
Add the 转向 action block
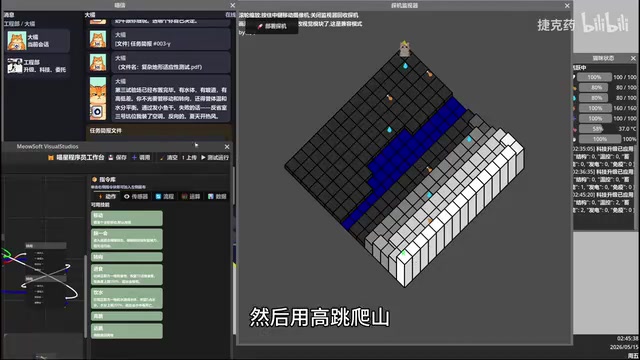pos(127,257)
